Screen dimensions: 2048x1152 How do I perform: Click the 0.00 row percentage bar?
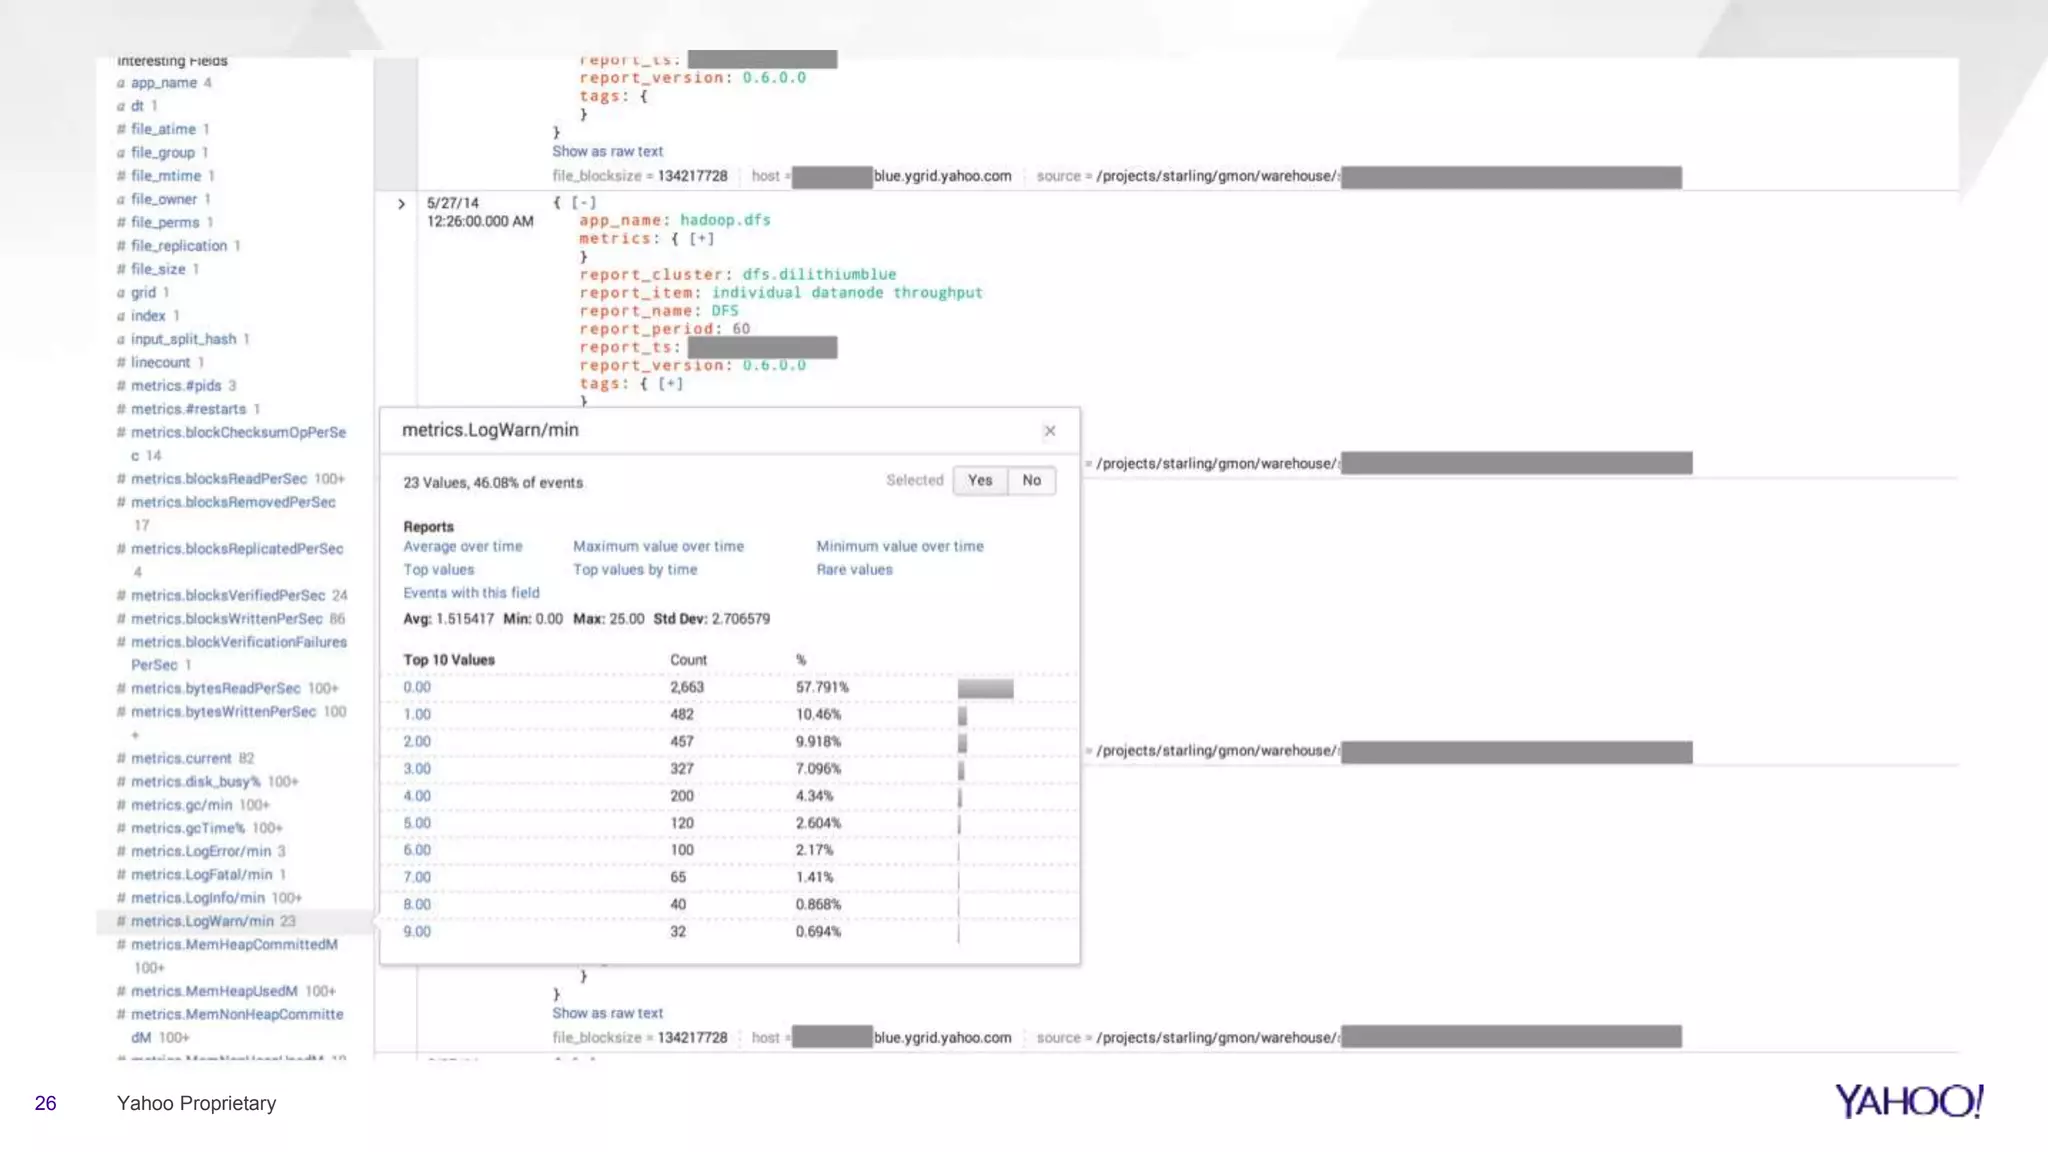click(985, 688)
